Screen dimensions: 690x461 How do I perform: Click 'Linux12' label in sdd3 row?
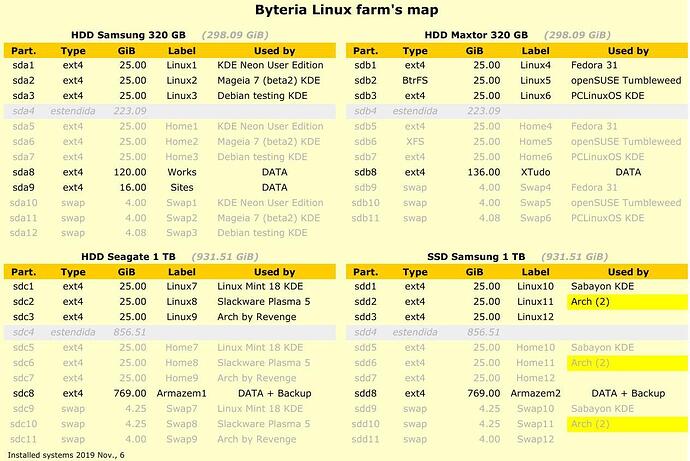[x=536, y=317]
